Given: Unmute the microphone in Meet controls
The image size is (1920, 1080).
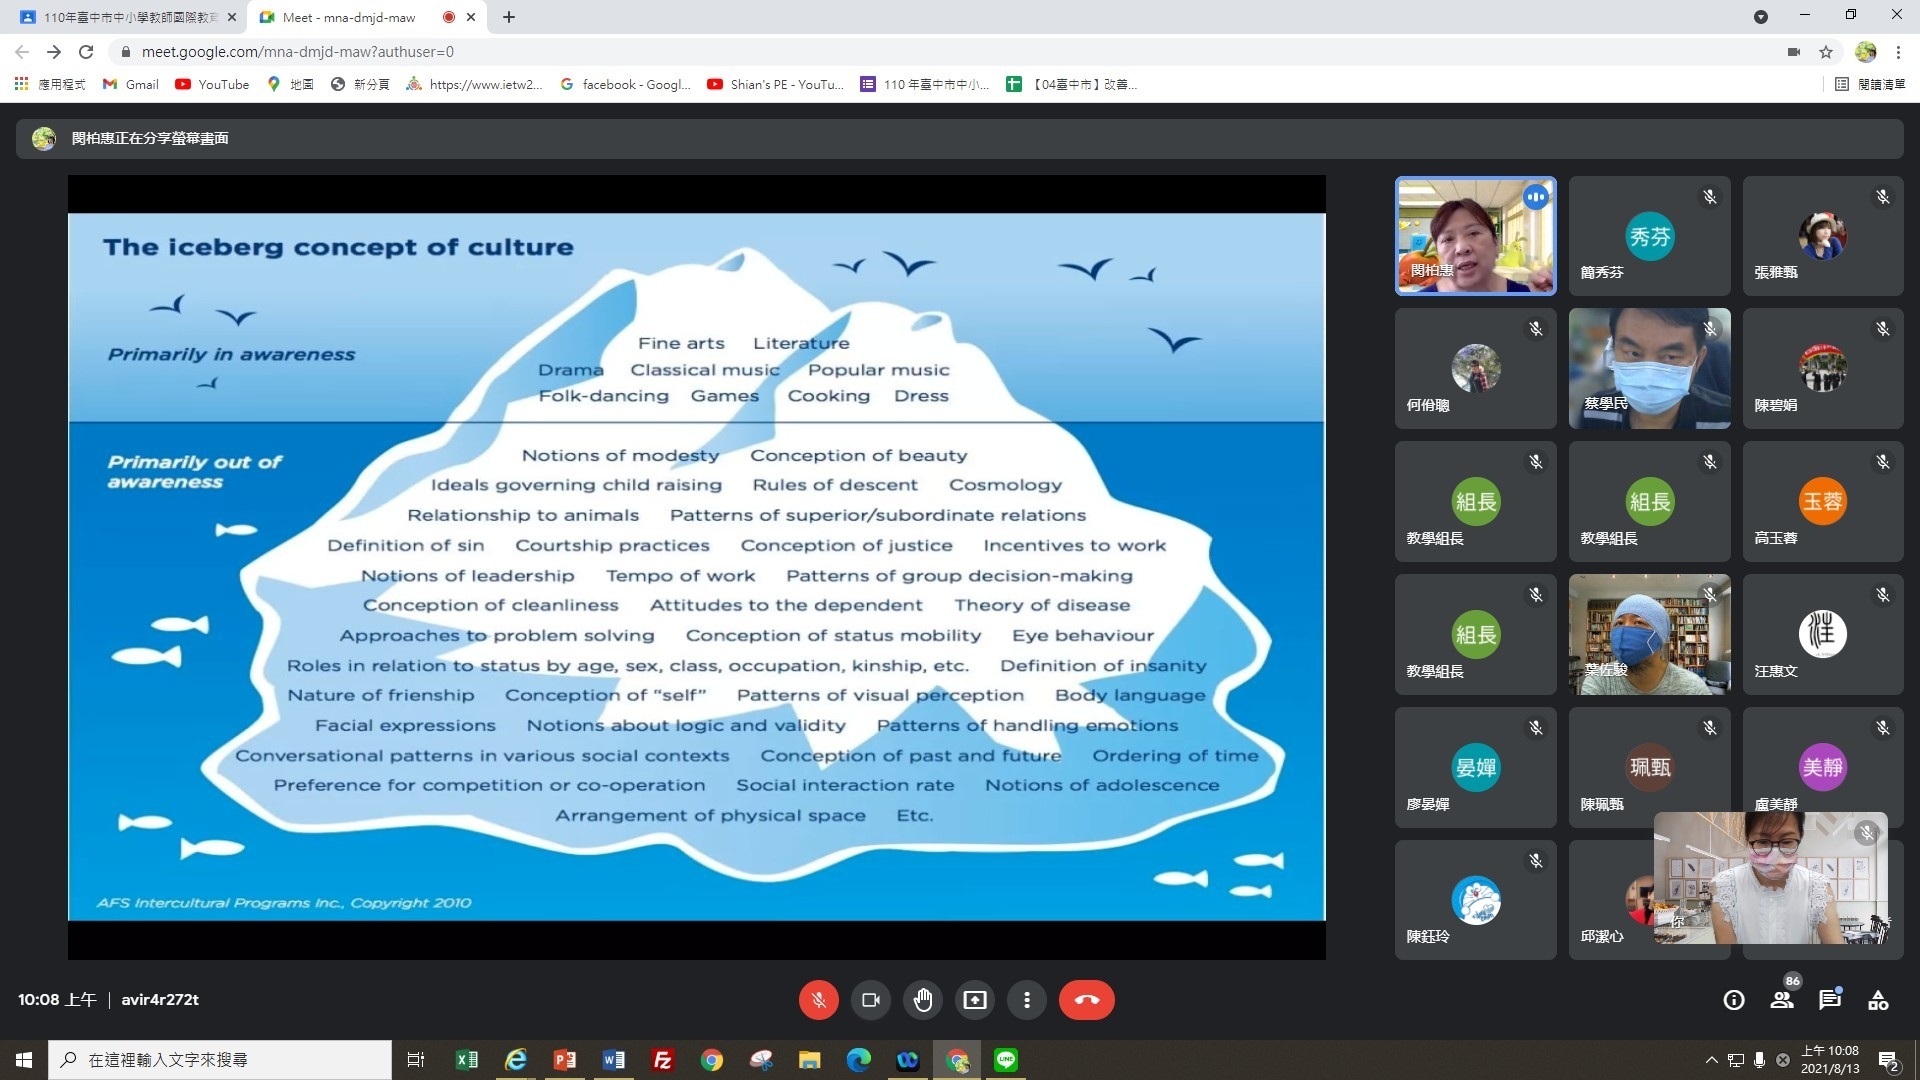Looking at the screenshot, I should [818, 1000].
